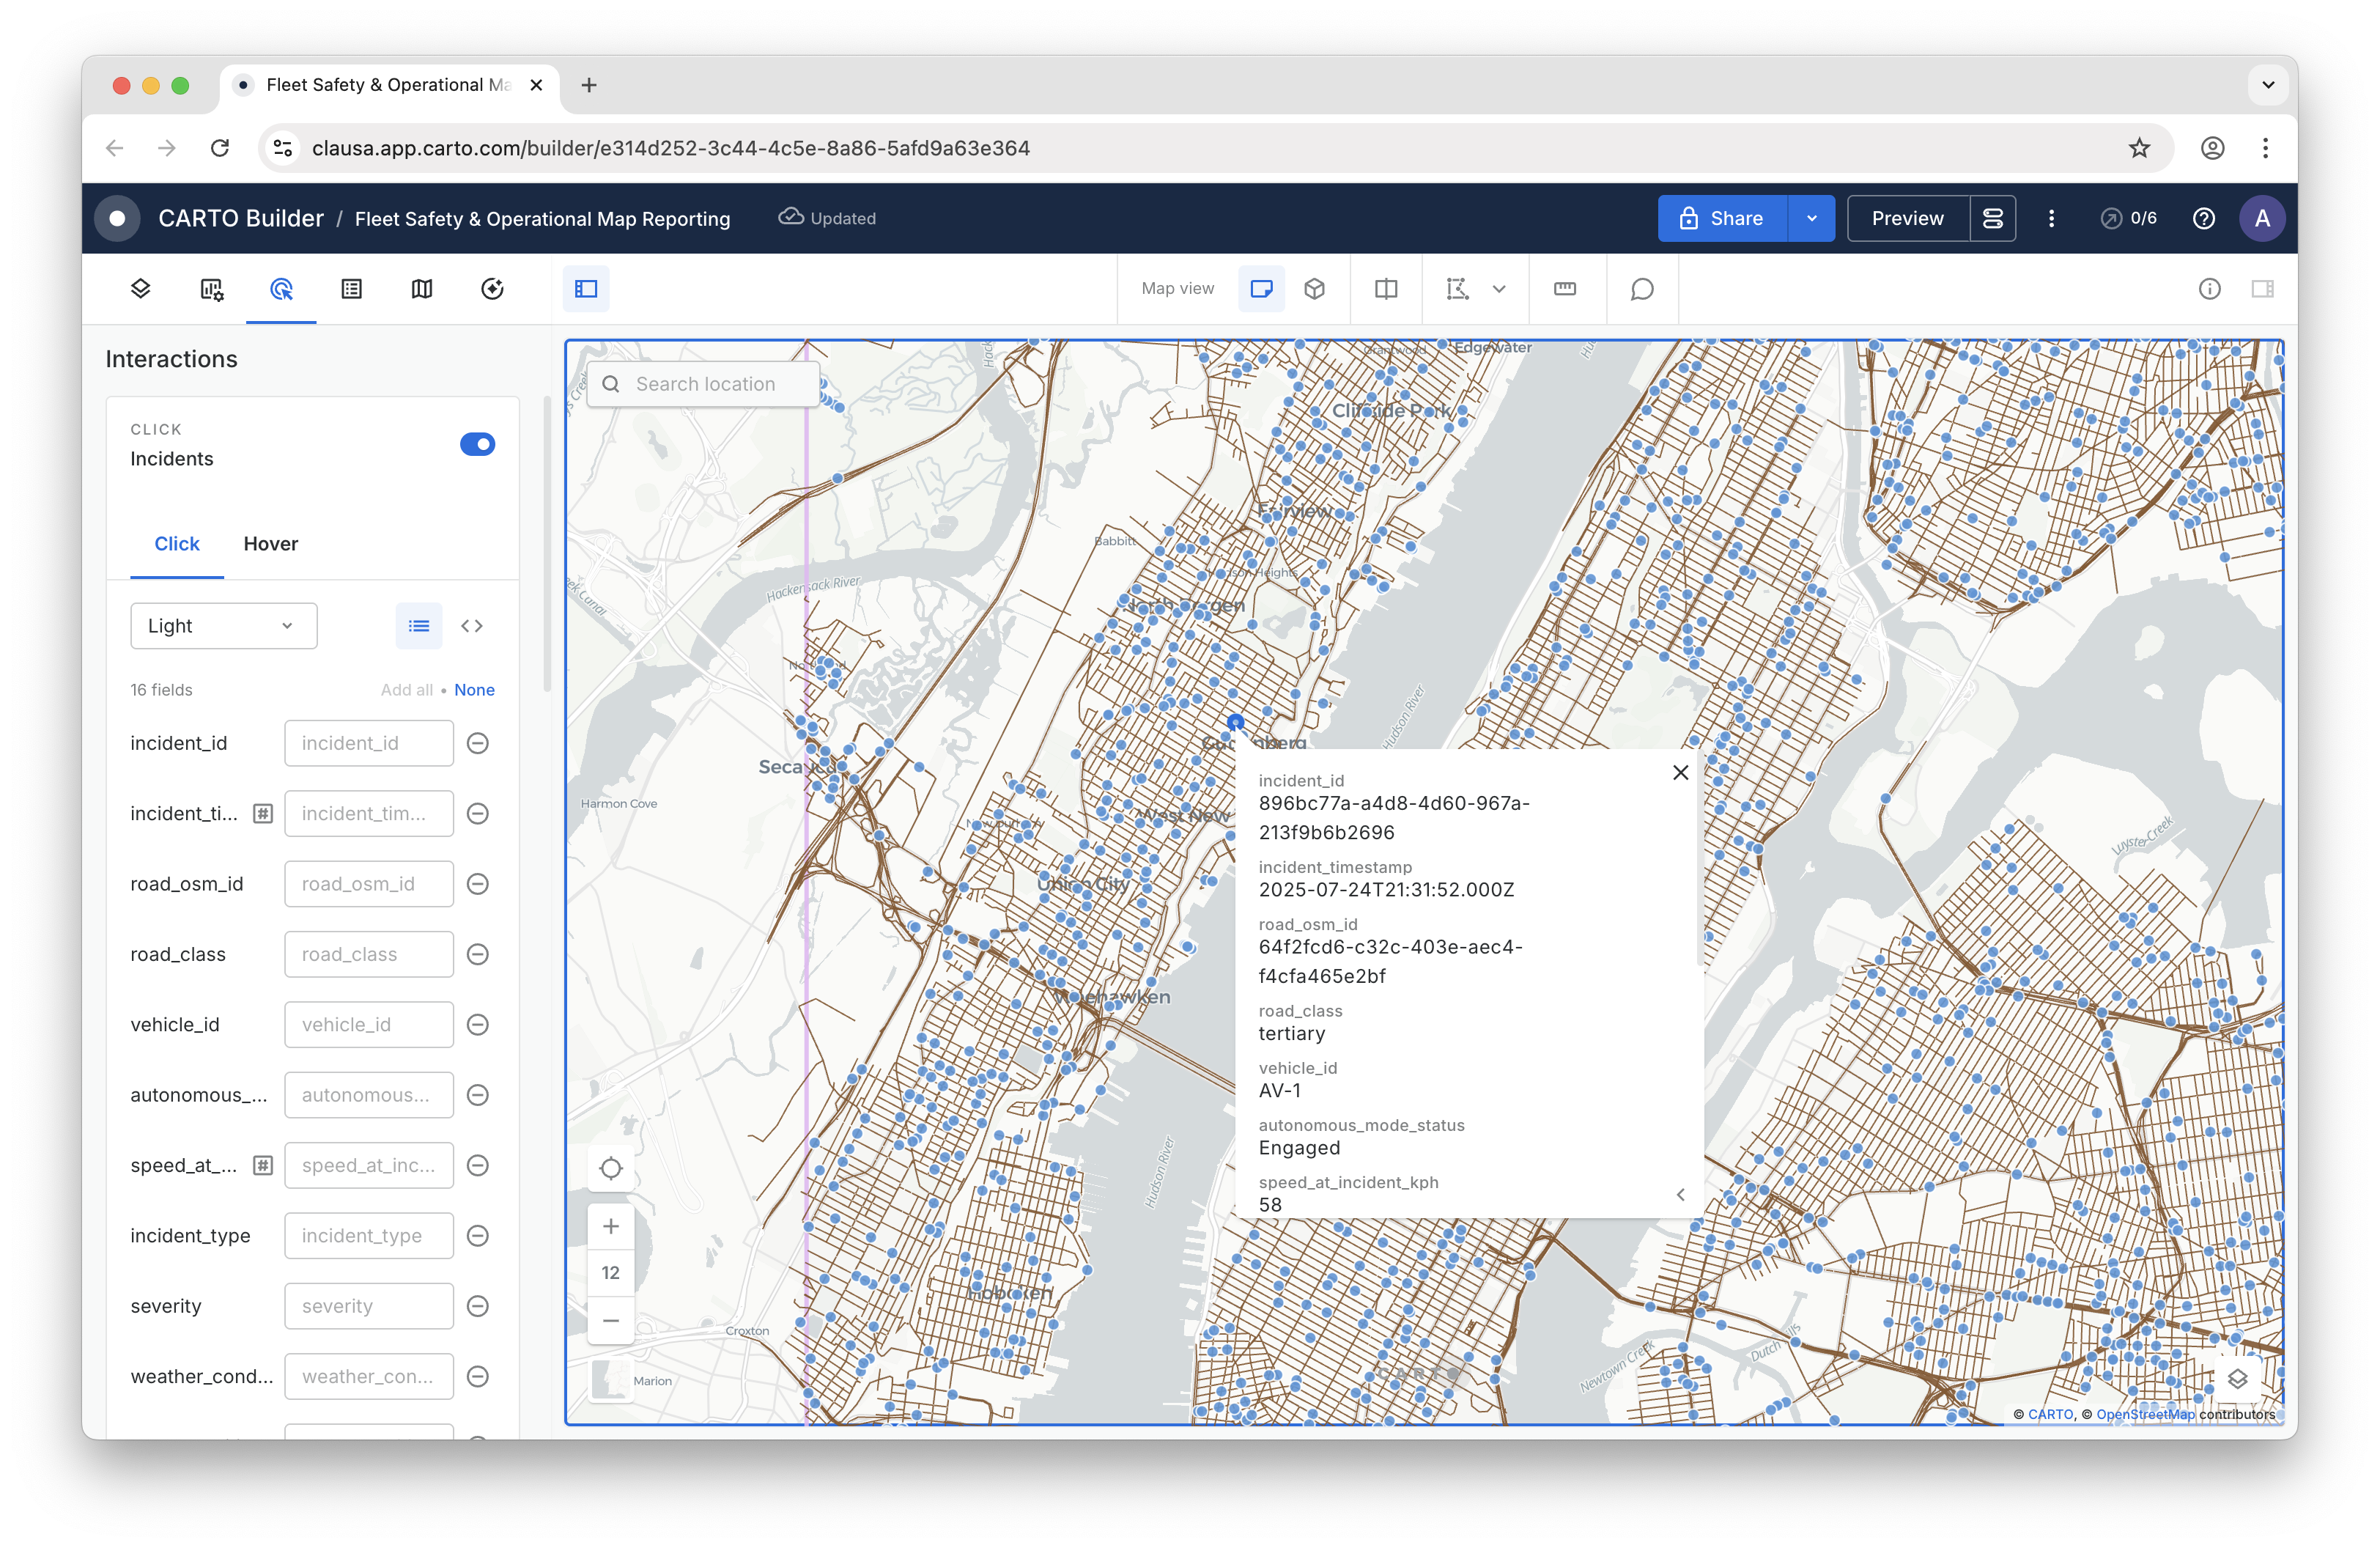Toggle off Incidents click interaction switch
Image resolution: width=2380 pixels, height=1548 pixels.
pyautogui.click(x=477, y=444)
